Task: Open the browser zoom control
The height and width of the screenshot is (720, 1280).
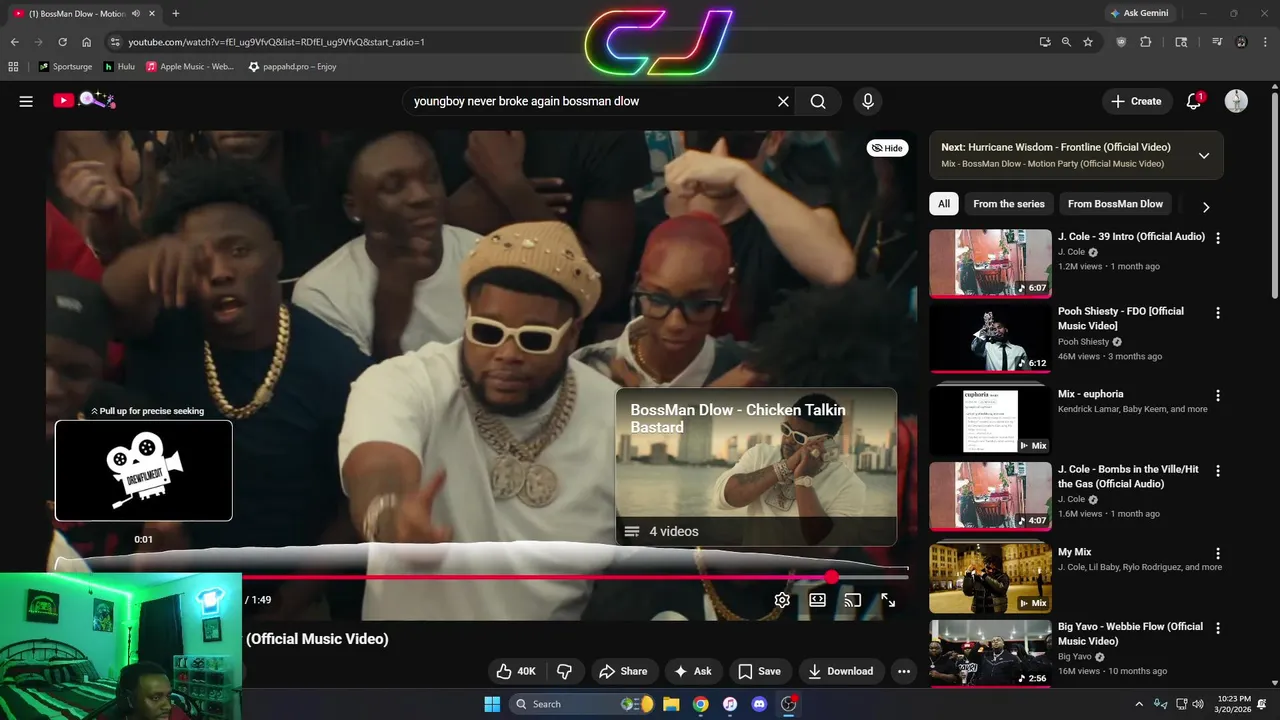Action: coord(1066,42)
